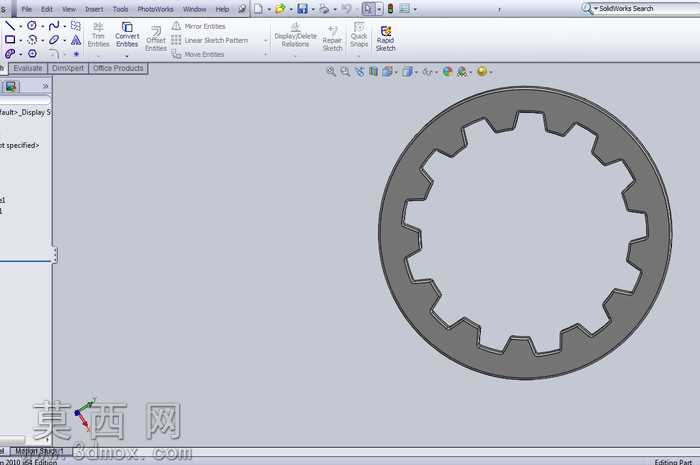
Task: Switch to the Office Products tab
Action: (x=118, y=68)
